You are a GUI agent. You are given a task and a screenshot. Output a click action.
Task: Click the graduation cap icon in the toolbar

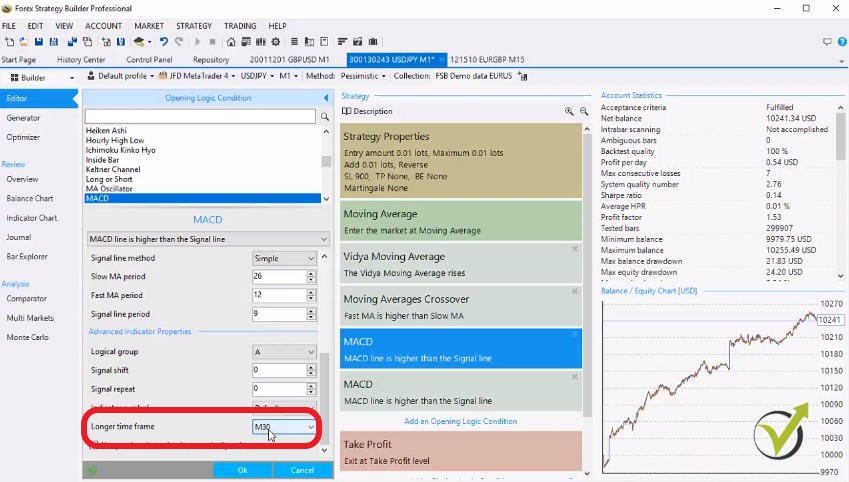[x=139, y=42]
